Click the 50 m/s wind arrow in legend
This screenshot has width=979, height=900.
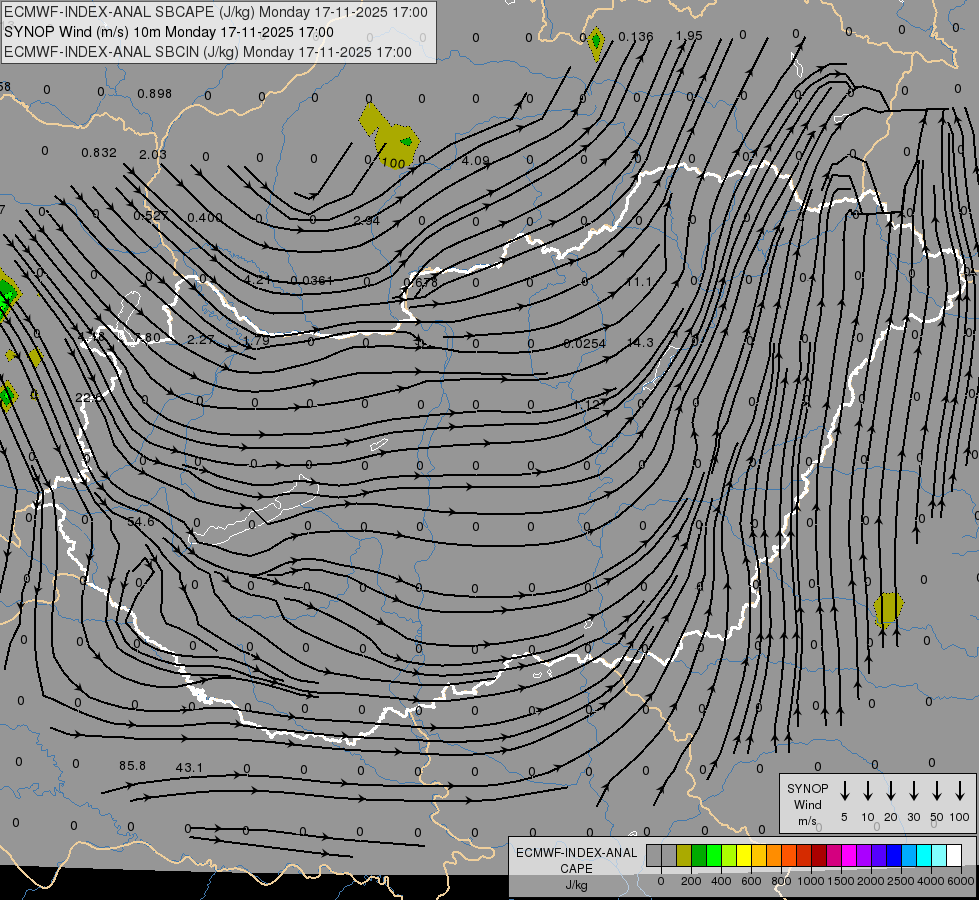[x=937, y=791]
